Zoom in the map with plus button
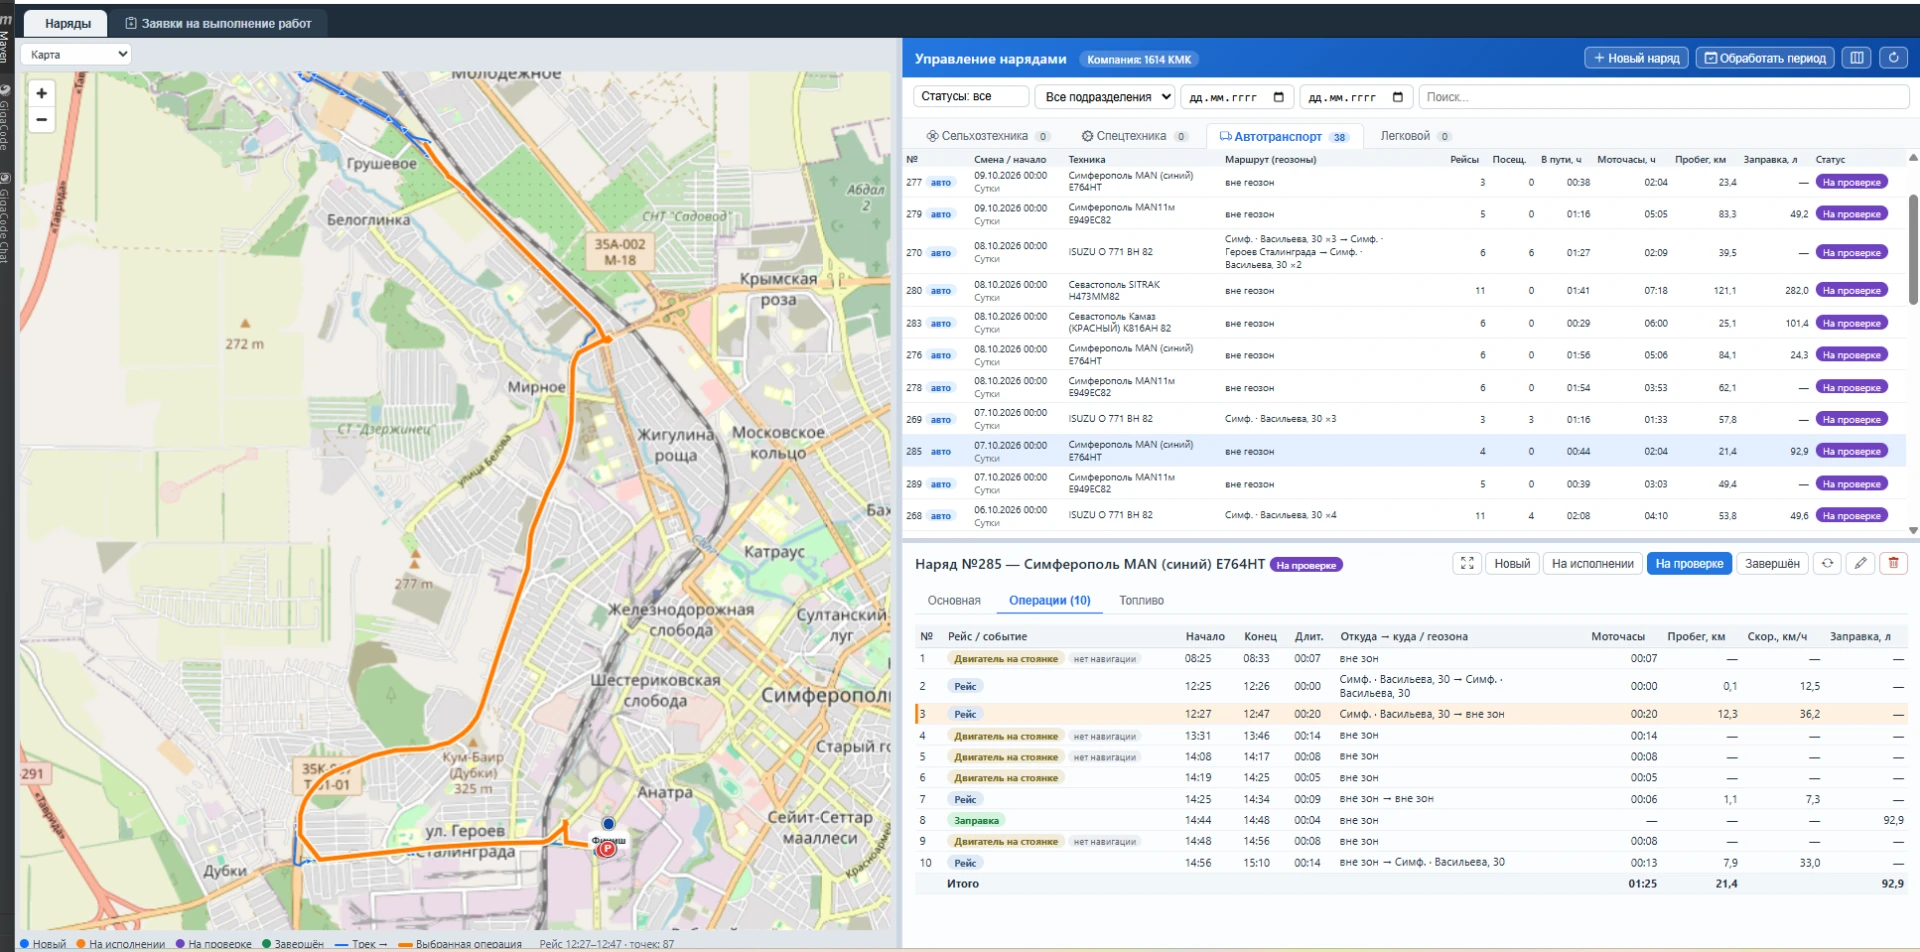Viewport: 1920px width, 952px height. (41, 93)
